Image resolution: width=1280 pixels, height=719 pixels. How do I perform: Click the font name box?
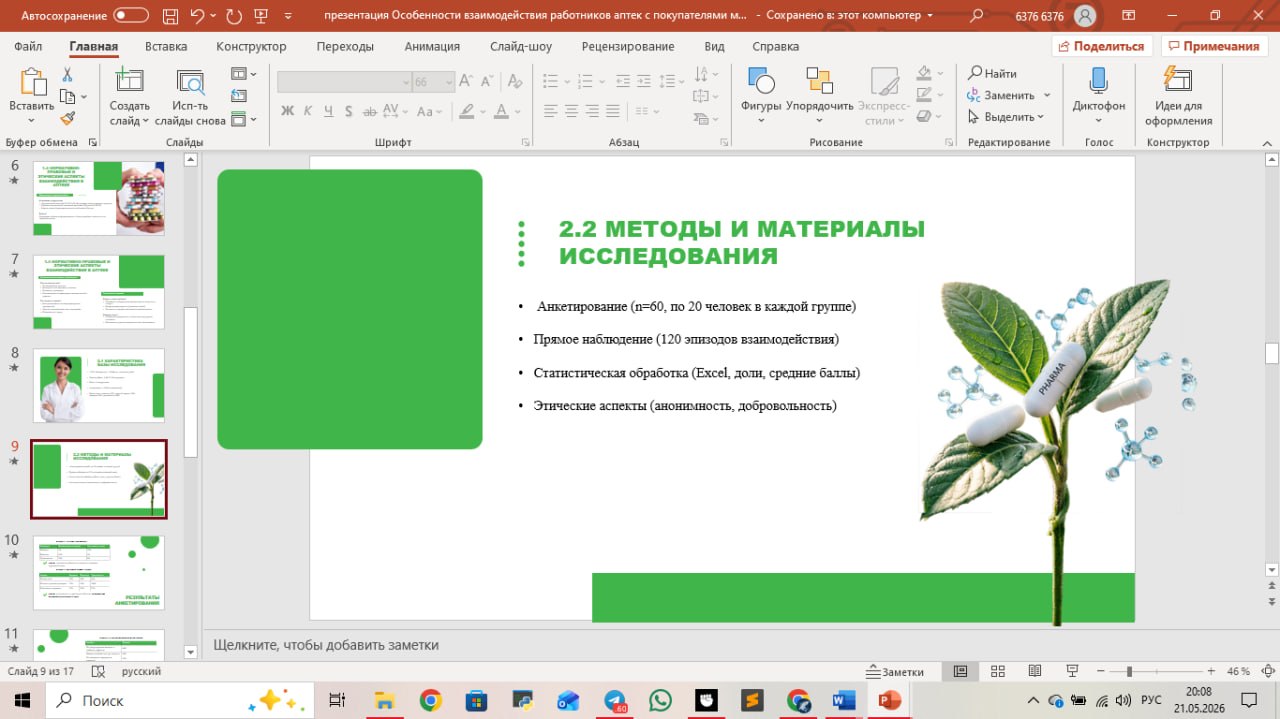tap(344, 82)
